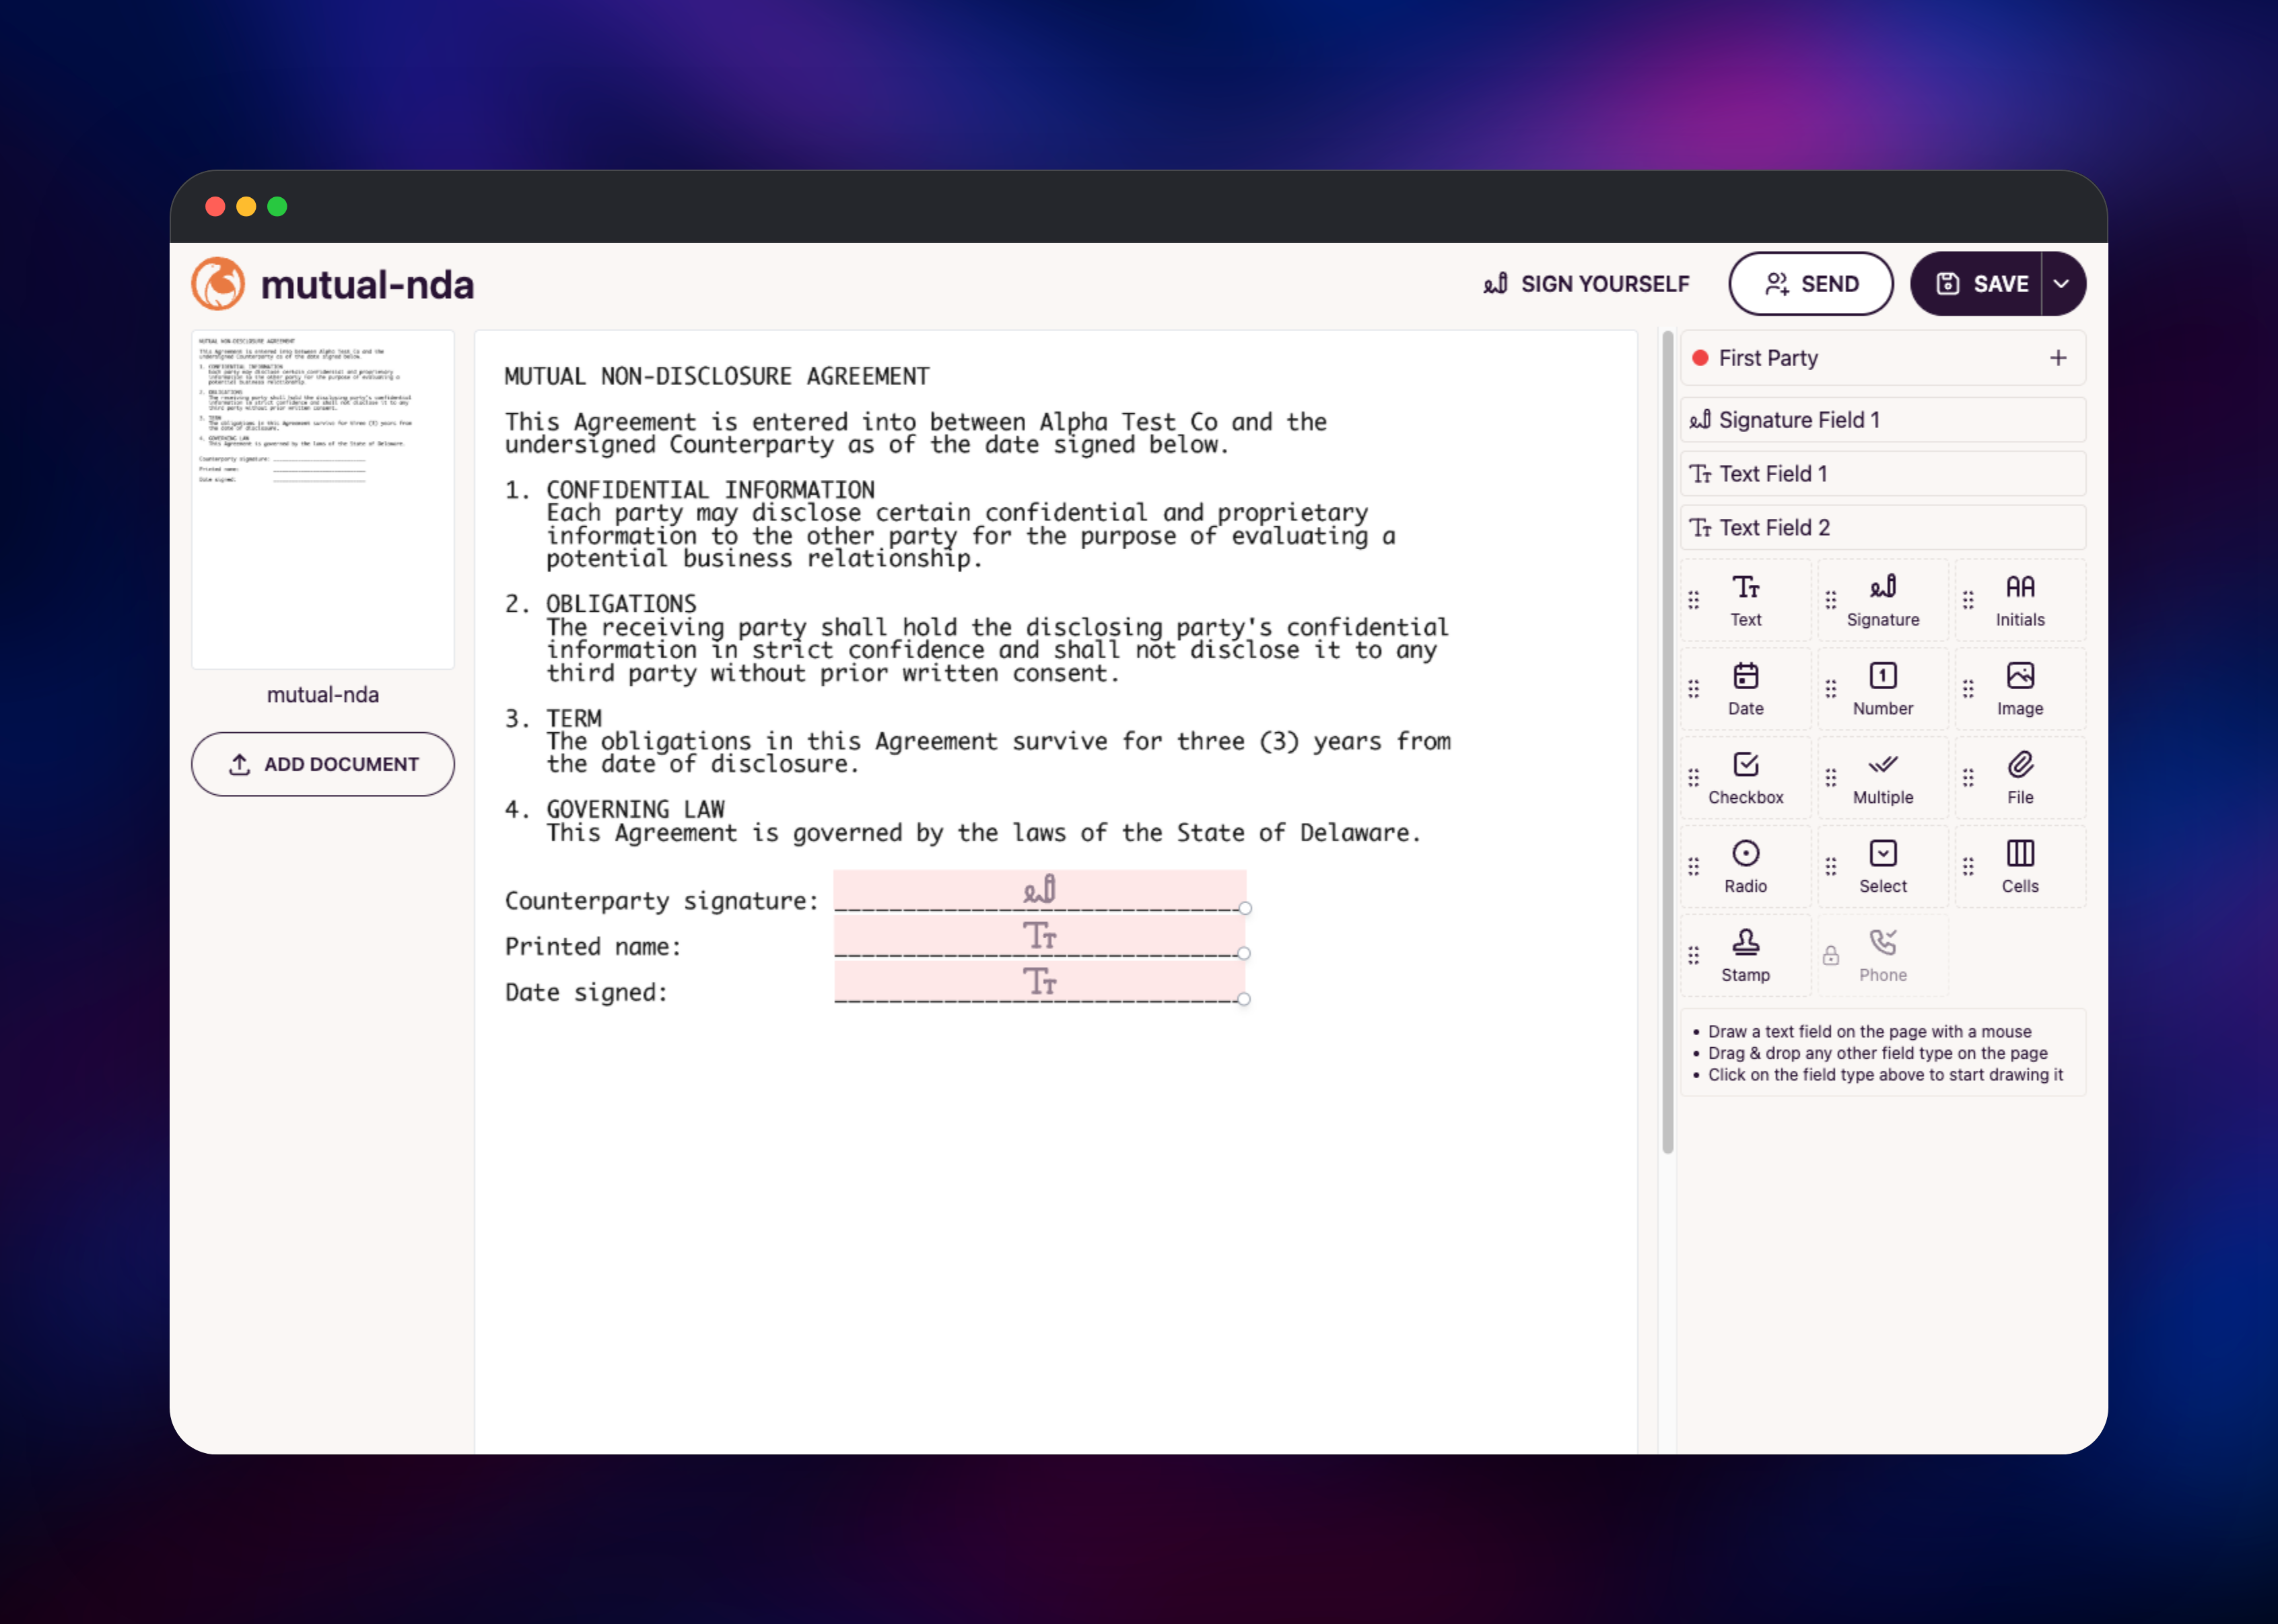This screenshot has width=2278, height=1624.
Task: Select the Select field type
Action: pyautogui.click(x=1882, y=867)
